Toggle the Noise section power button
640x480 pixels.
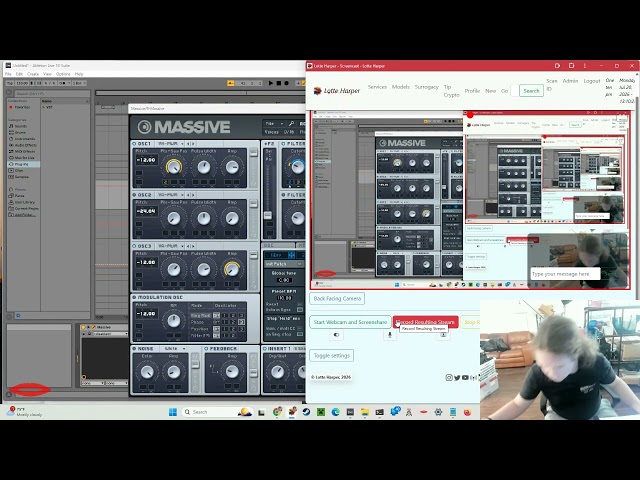click(134, 349)
